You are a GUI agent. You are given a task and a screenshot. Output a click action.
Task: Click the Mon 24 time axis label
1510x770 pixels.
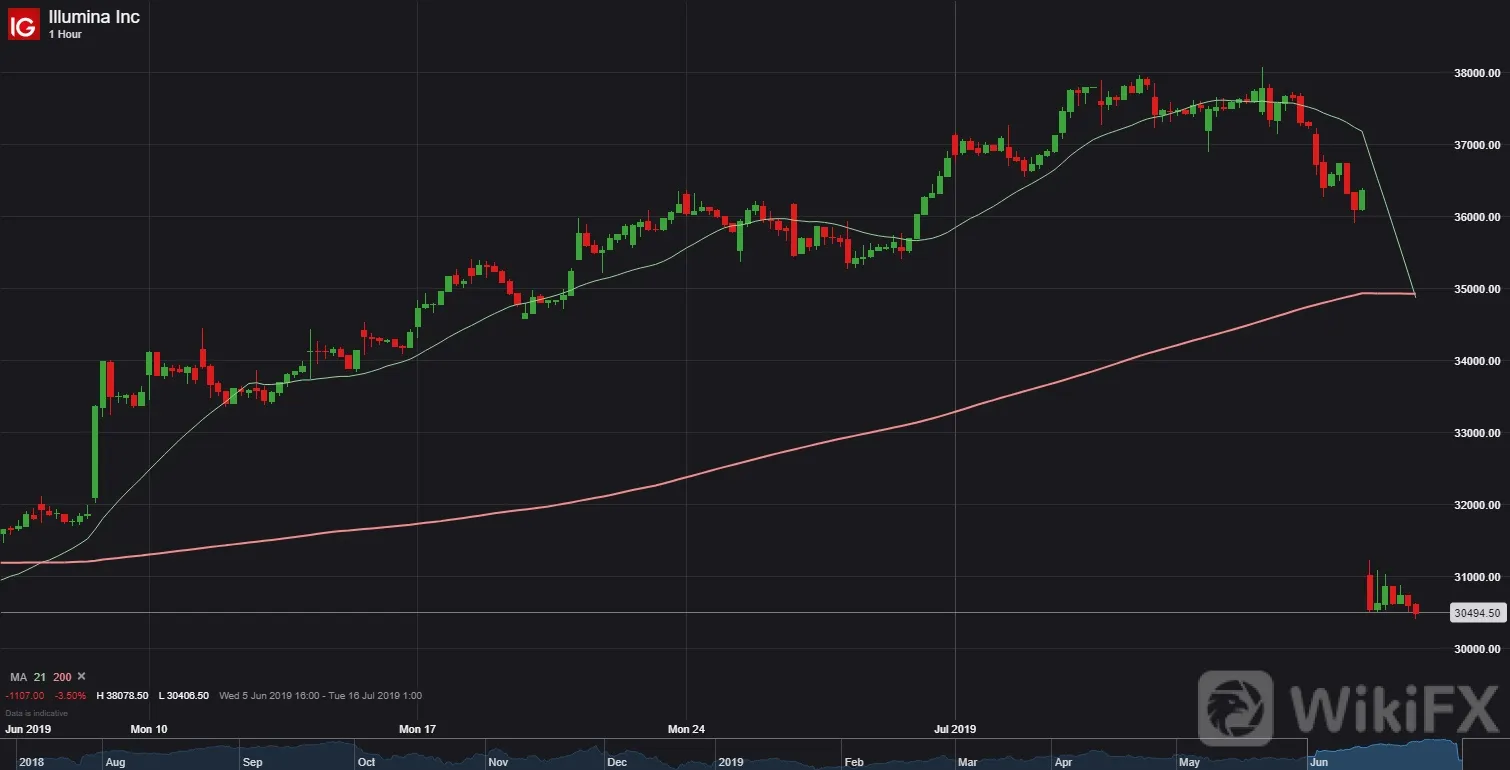point(687,729)
